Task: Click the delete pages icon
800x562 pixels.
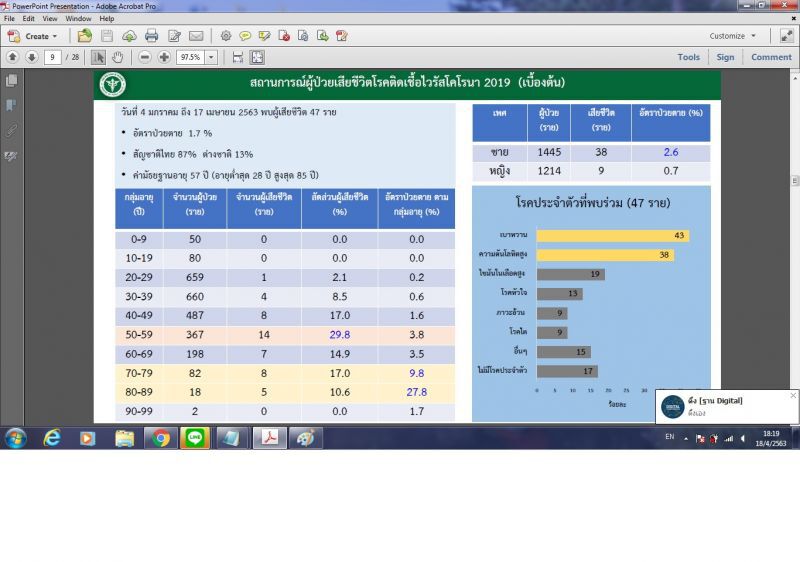Action: tap(284, 36)
